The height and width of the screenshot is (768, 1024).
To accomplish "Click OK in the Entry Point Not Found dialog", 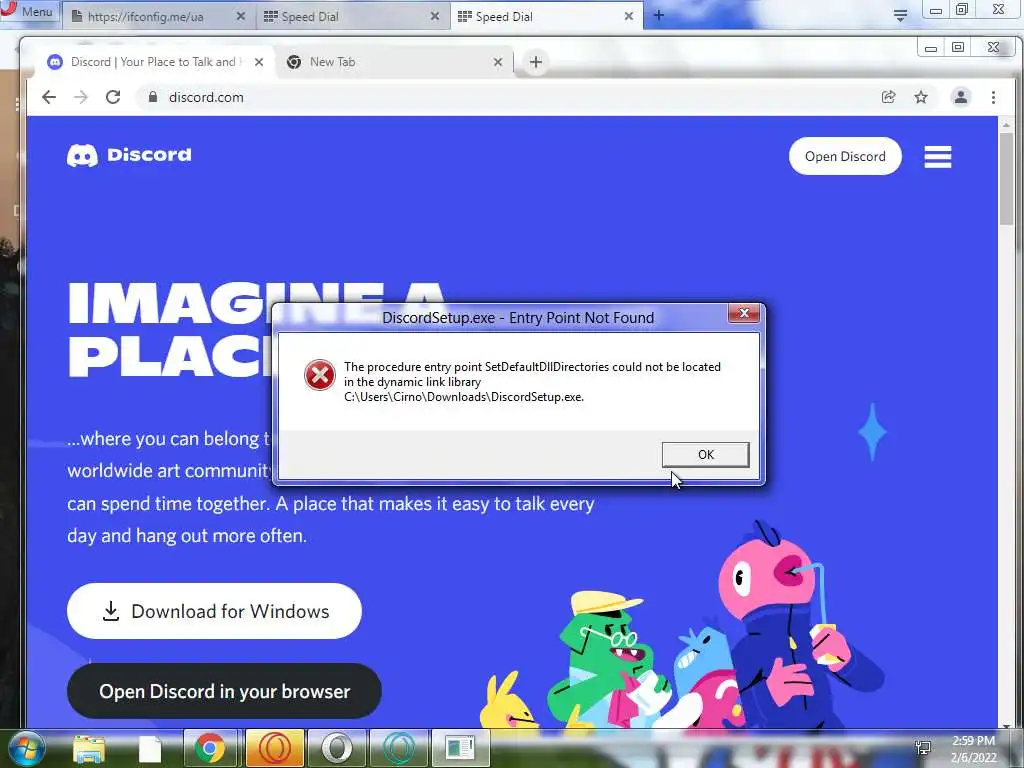I will point(705,455).
